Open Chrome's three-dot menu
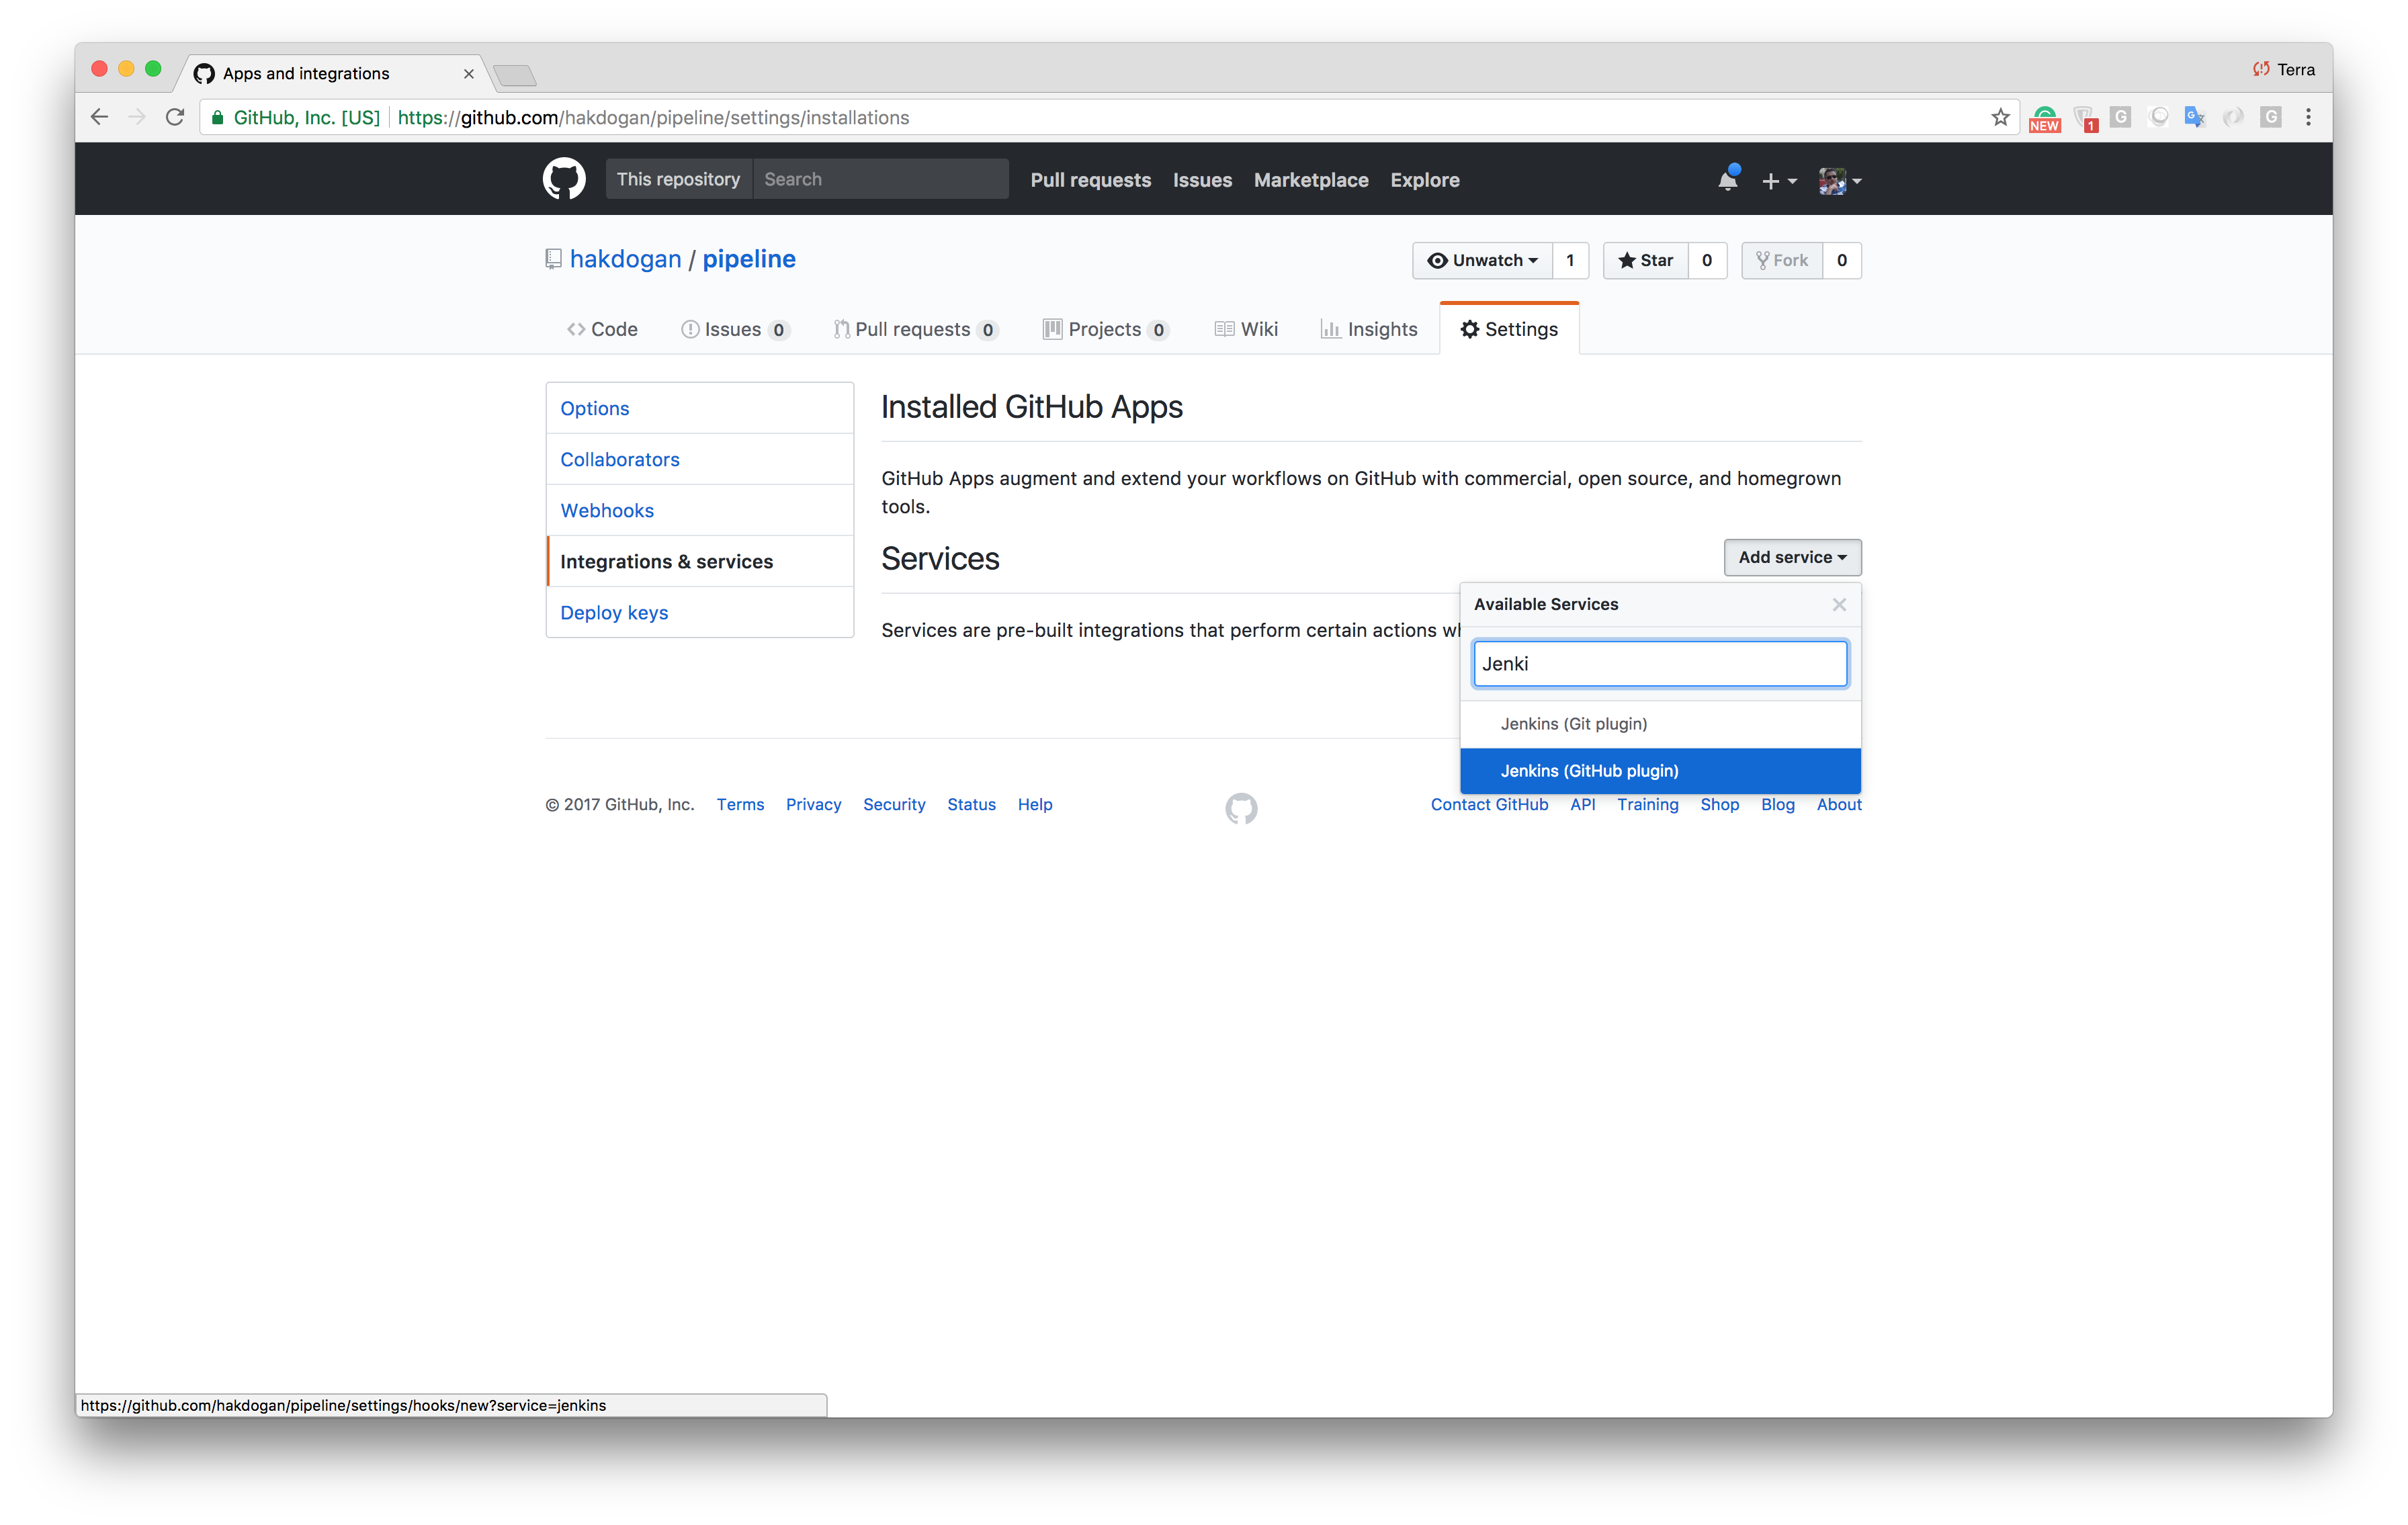 pos(2308,118)
